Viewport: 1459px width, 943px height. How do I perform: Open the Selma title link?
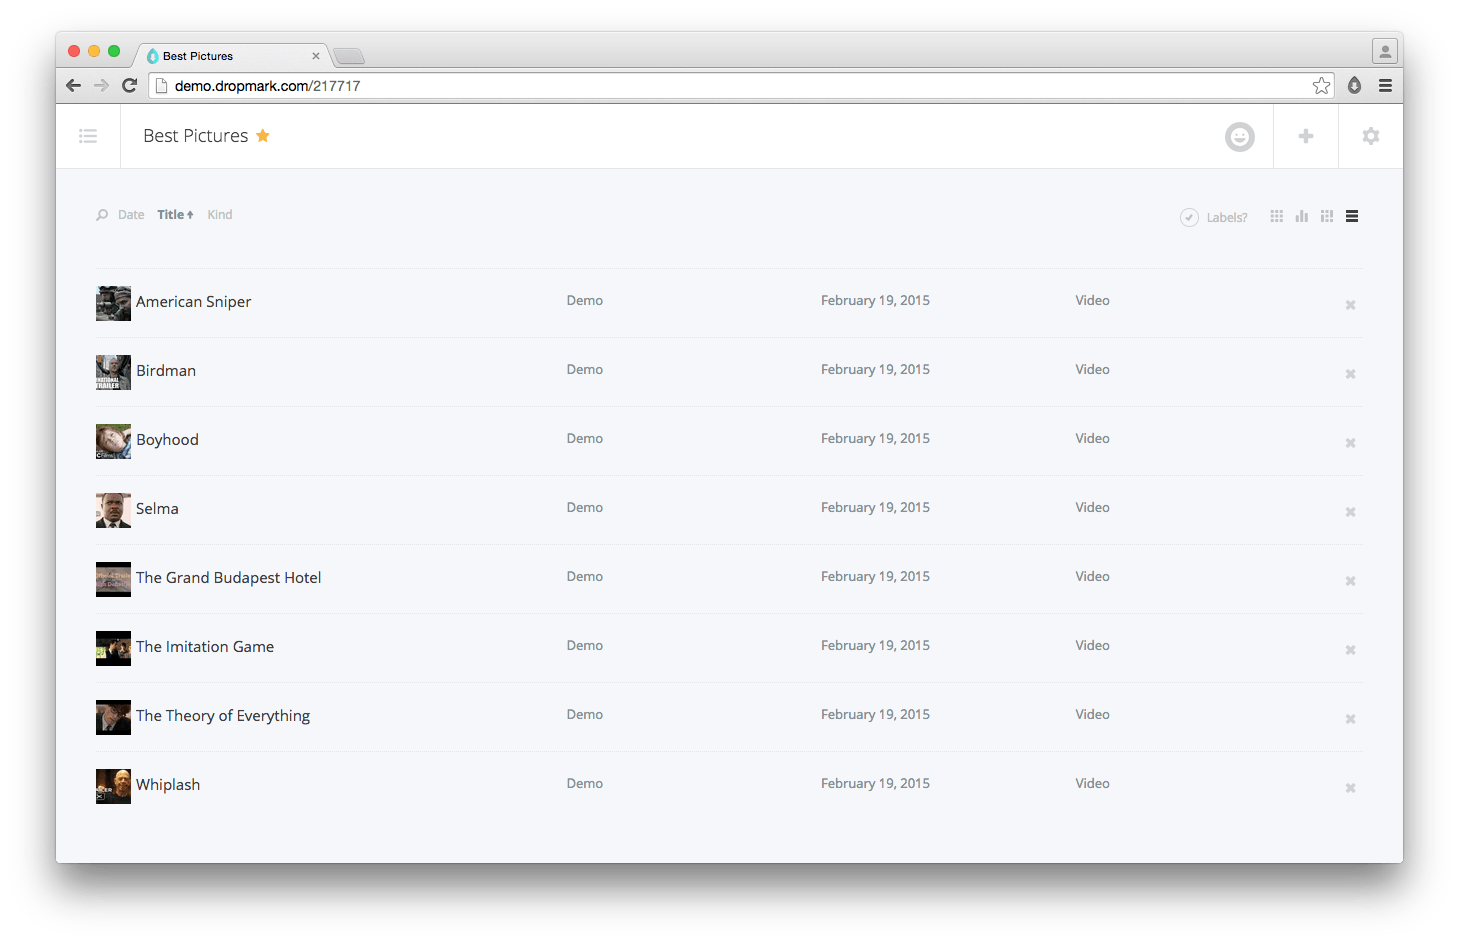157,509
